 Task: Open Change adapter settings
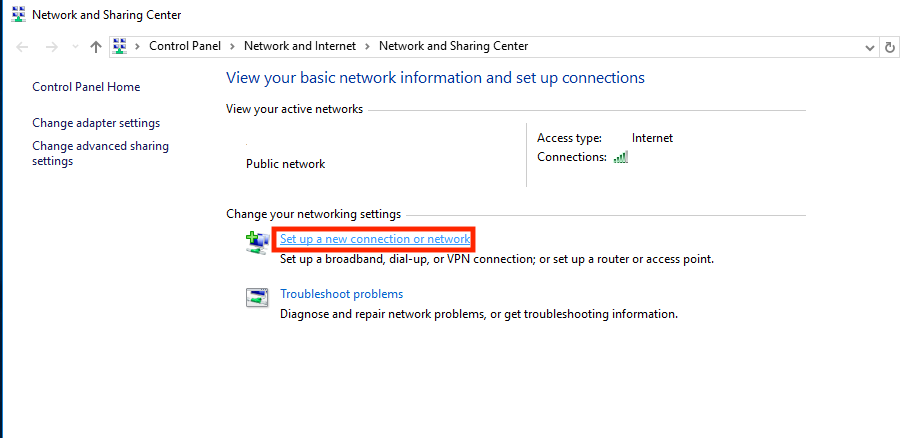point(96,123)
